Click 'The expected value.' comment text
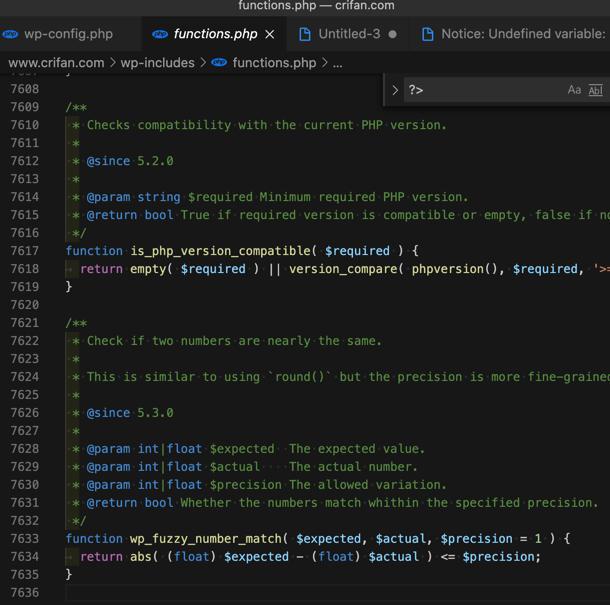The height and width of the screenshot is (605, 610). (x=356, y=449)
